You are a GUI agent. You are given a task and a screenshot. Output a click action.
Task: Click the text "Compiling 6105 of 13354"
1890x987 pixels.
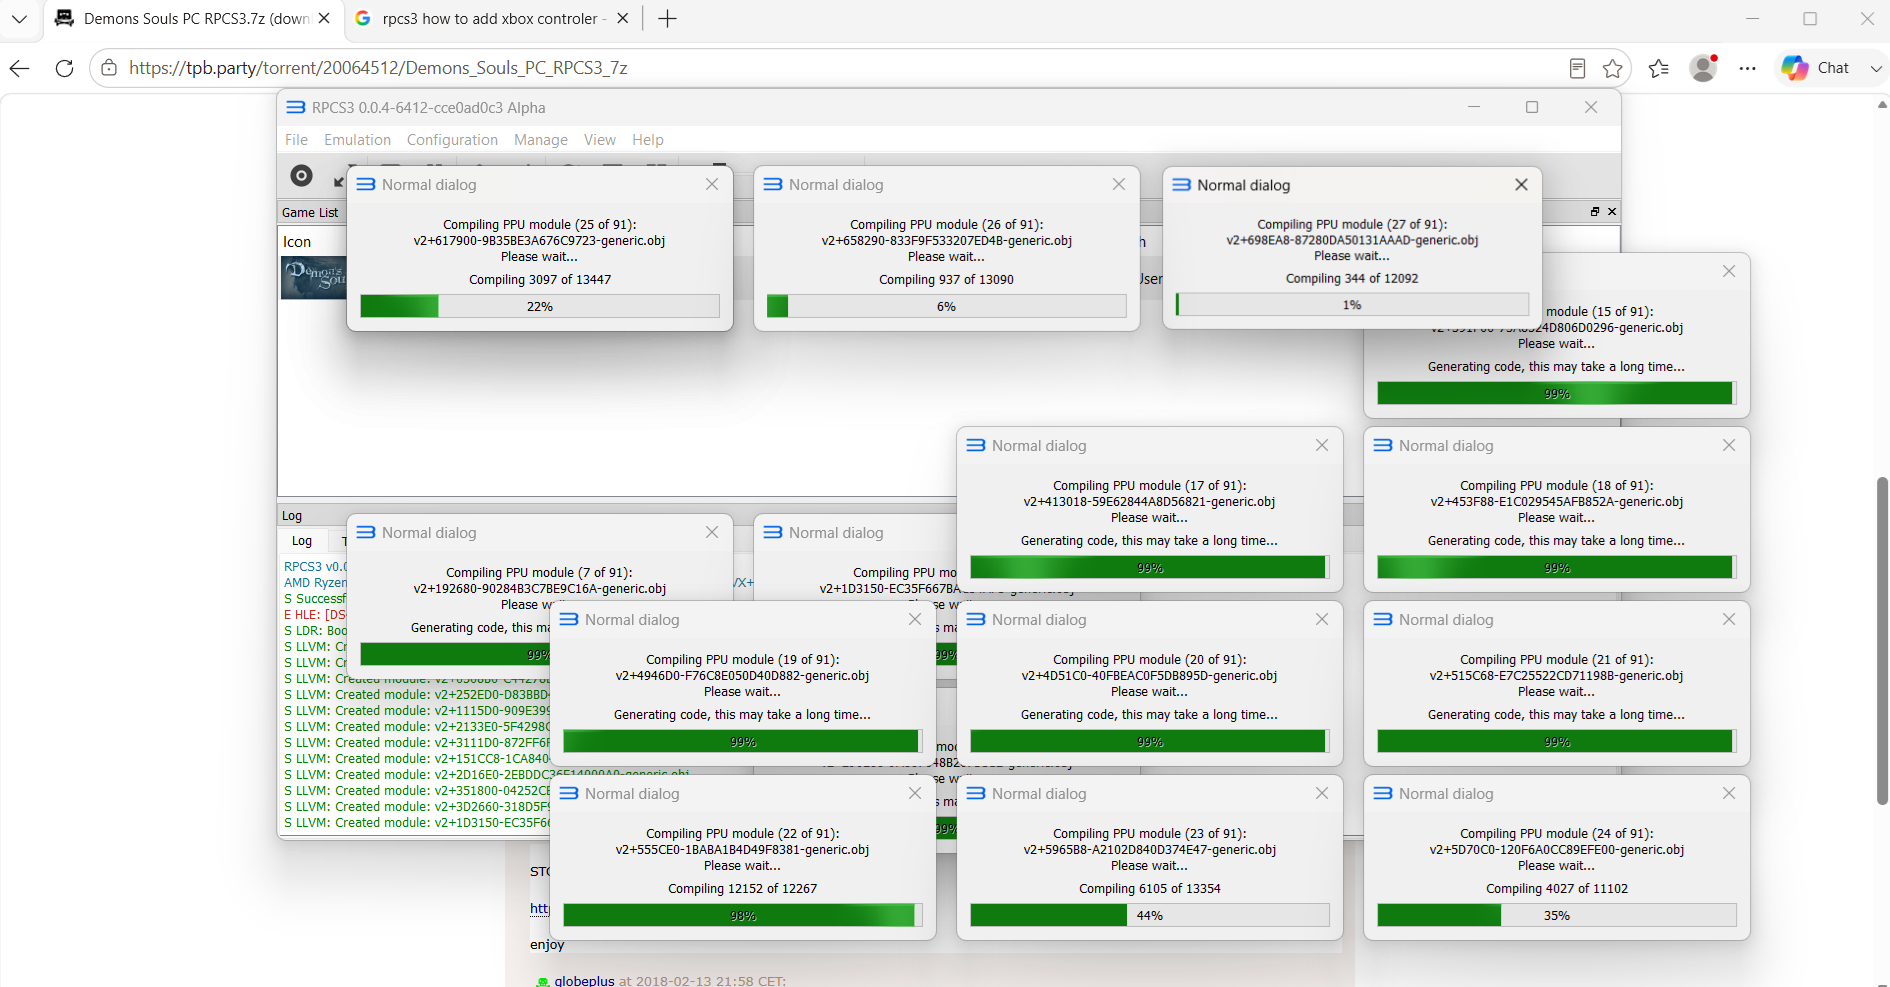pyautogui.click(x=1150, y=889)
